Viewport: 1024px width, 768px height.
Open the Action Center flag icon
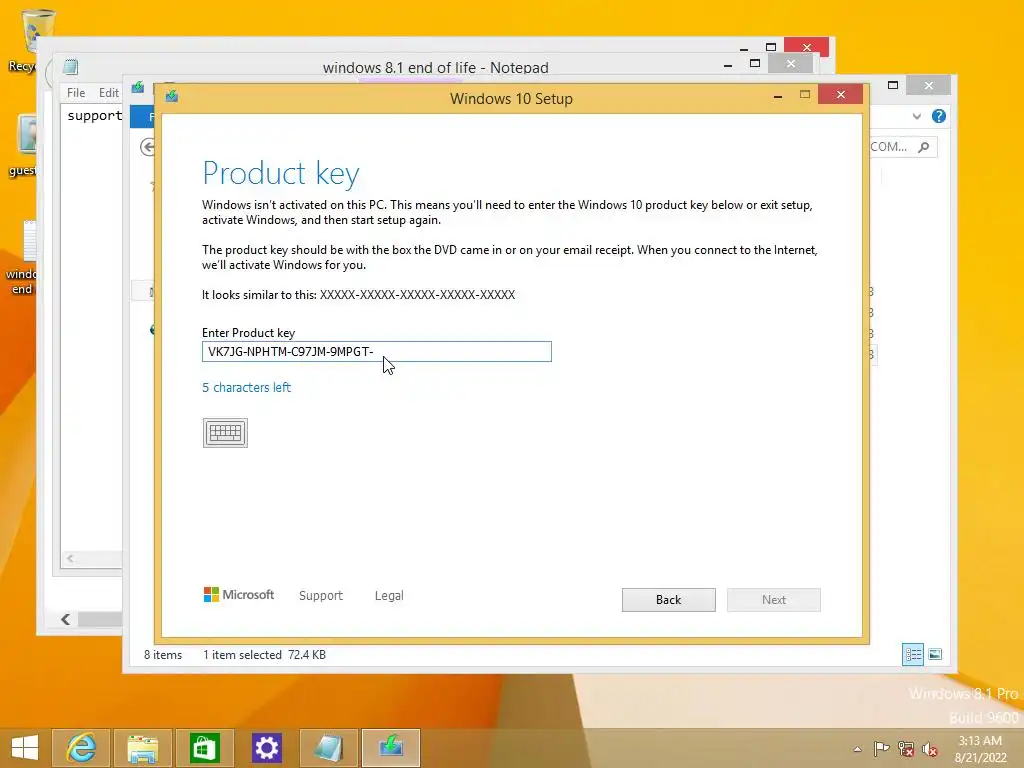point(881,748)
